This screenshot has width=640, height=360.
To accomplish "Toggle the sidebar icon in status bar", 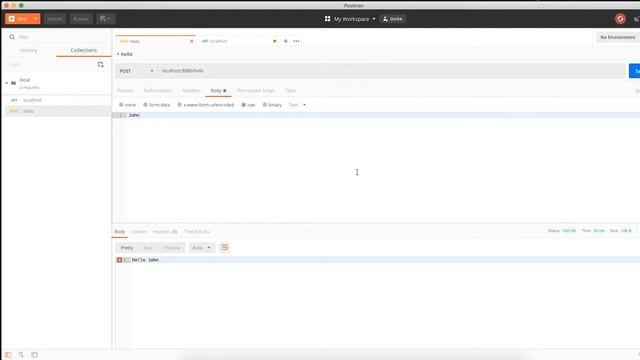I will click(x=8, y=355).
